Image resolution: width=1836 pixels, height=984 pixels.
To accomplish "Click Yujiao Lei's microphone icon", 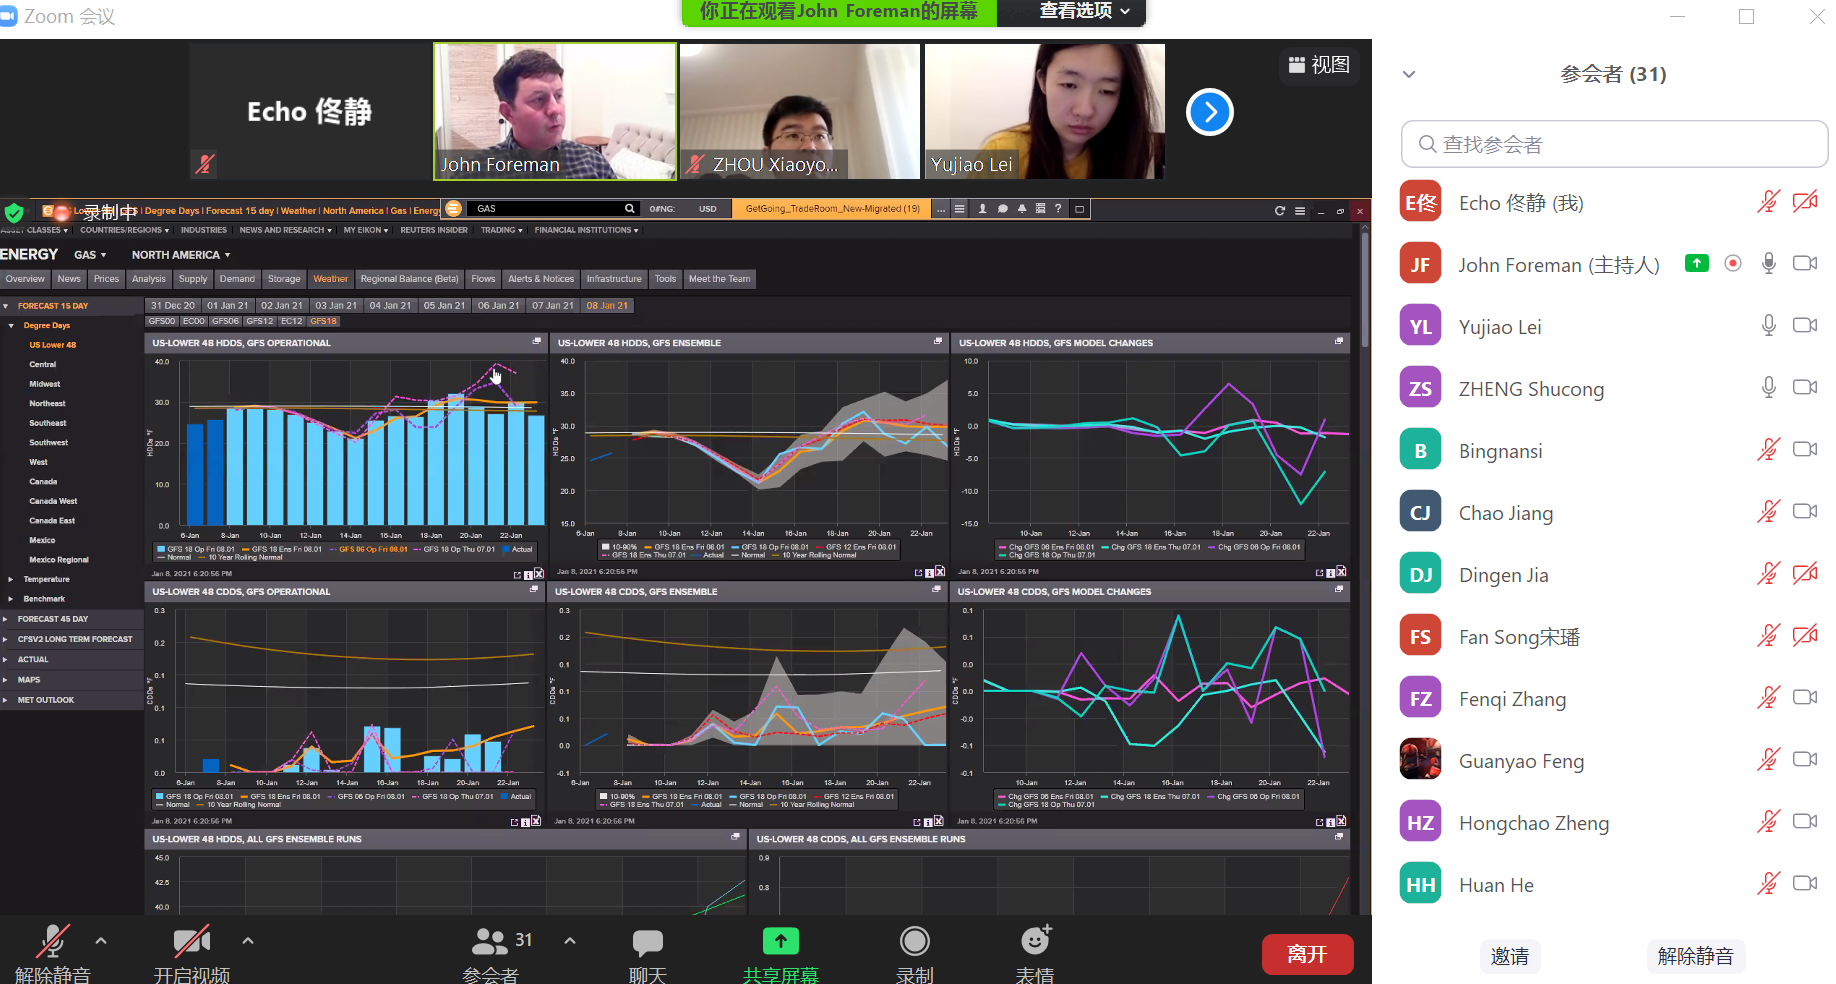I will (1768, 326).
